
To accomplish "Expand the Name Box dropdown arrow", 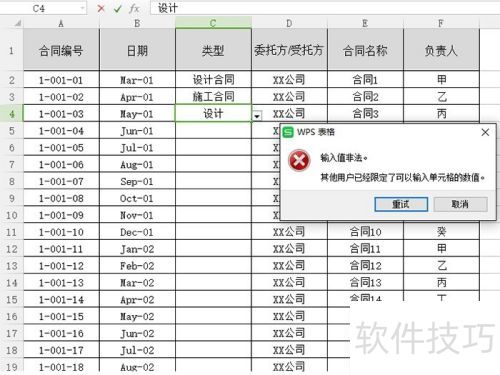I will click(82, 8).
